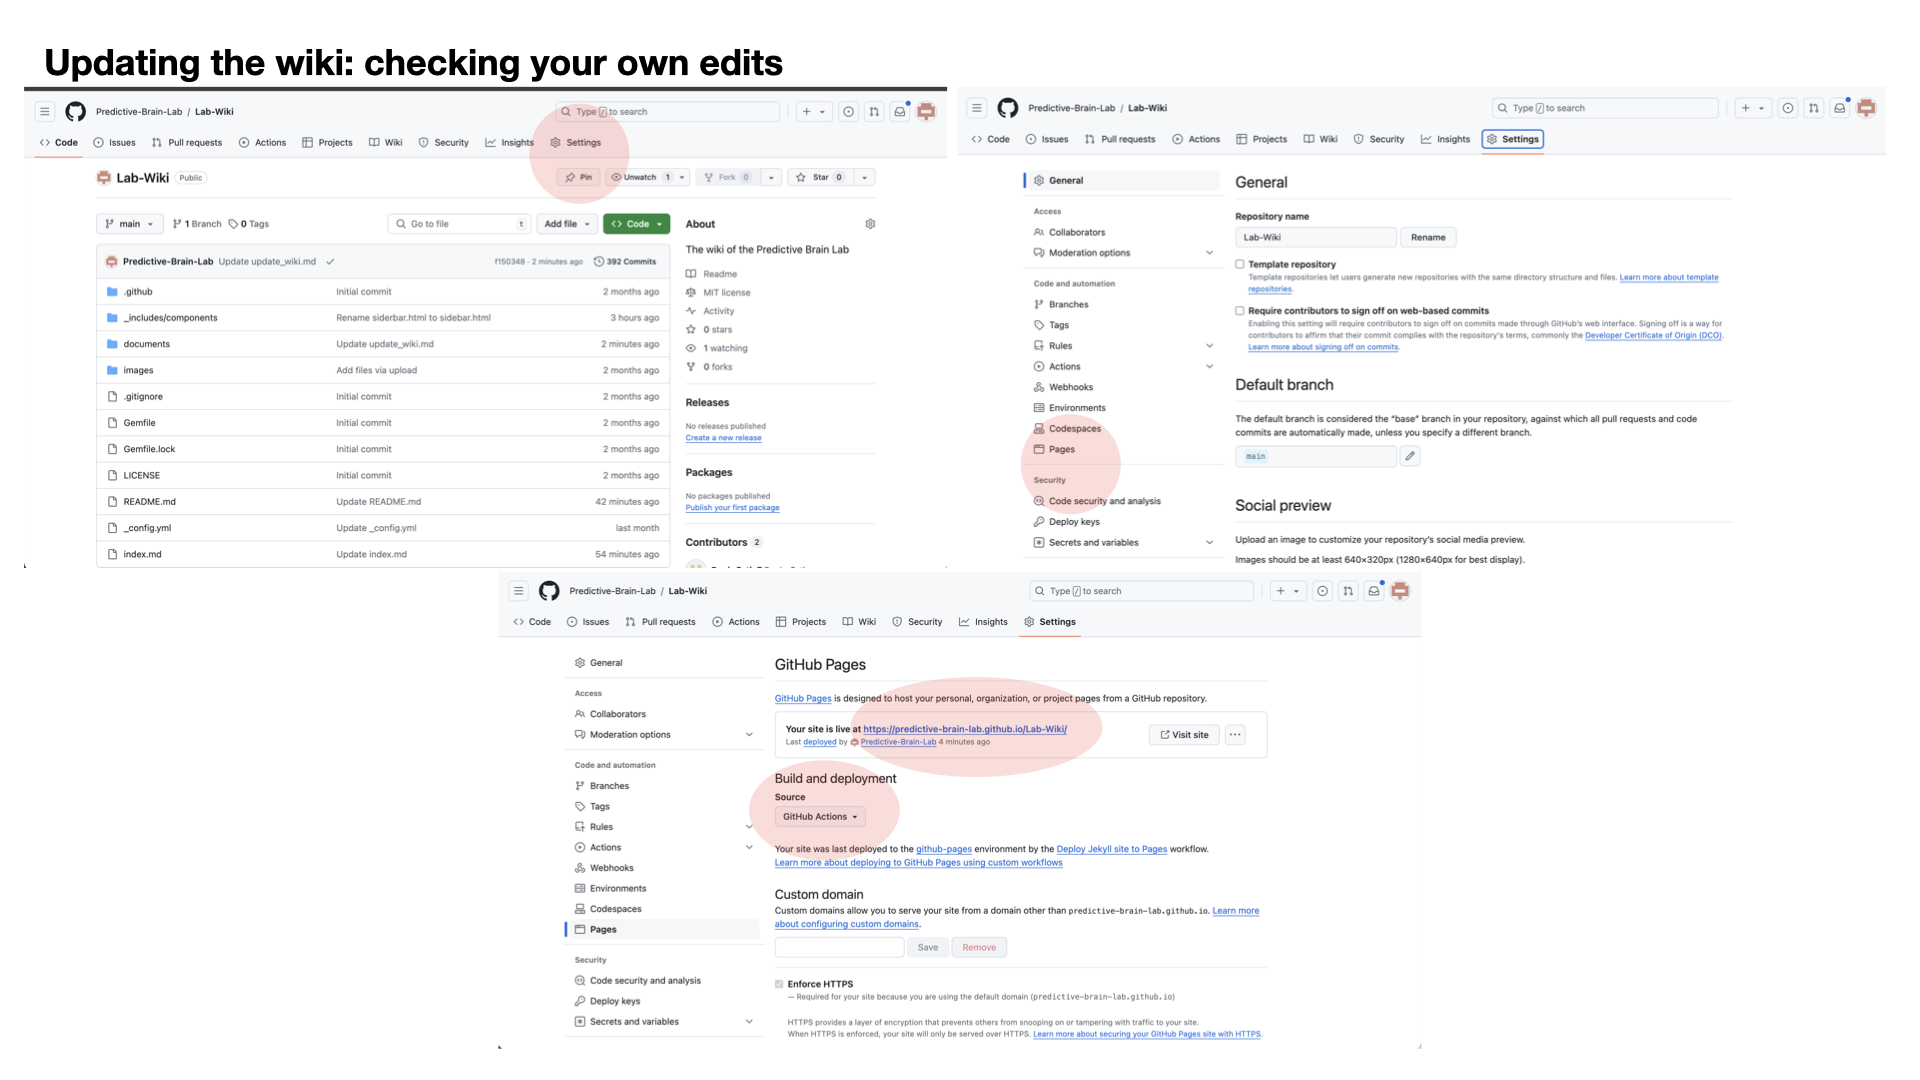1920x1080 pixels.
Task: Click the search box in the GitHub Pages screenshot
Action: [1141, 591]
